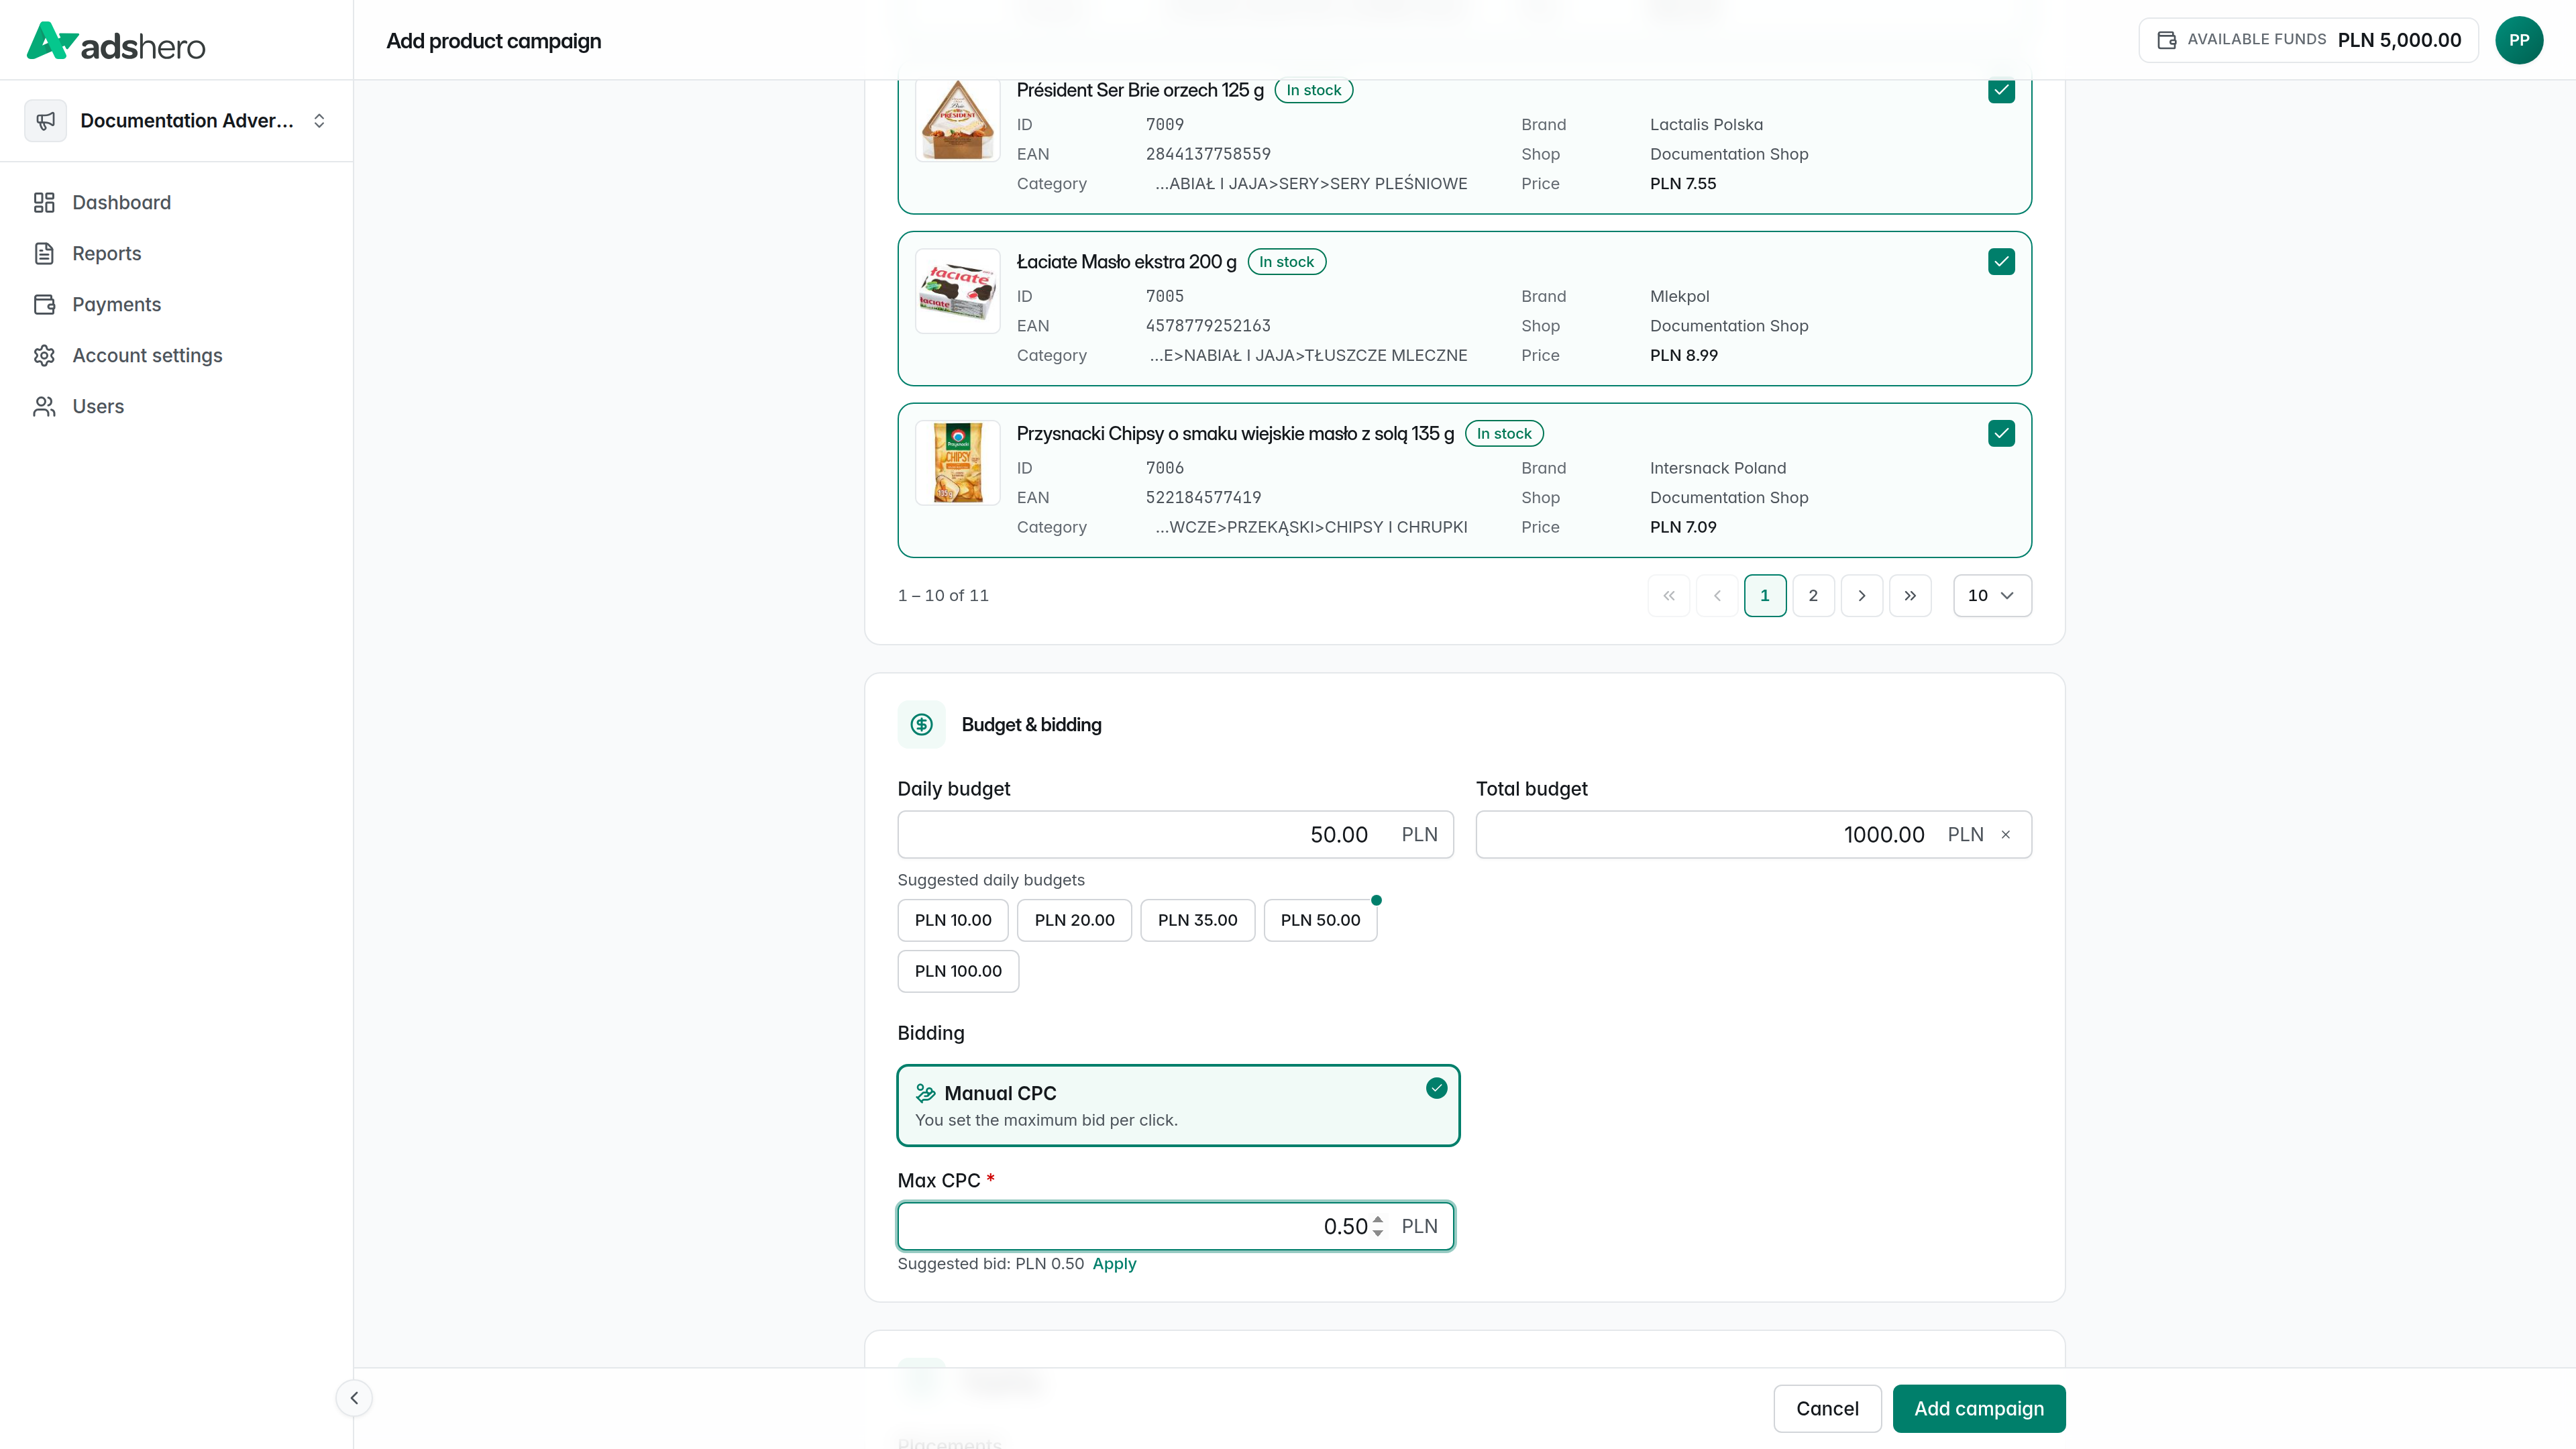Apply the suggested bid link

click(1114, 1264)
